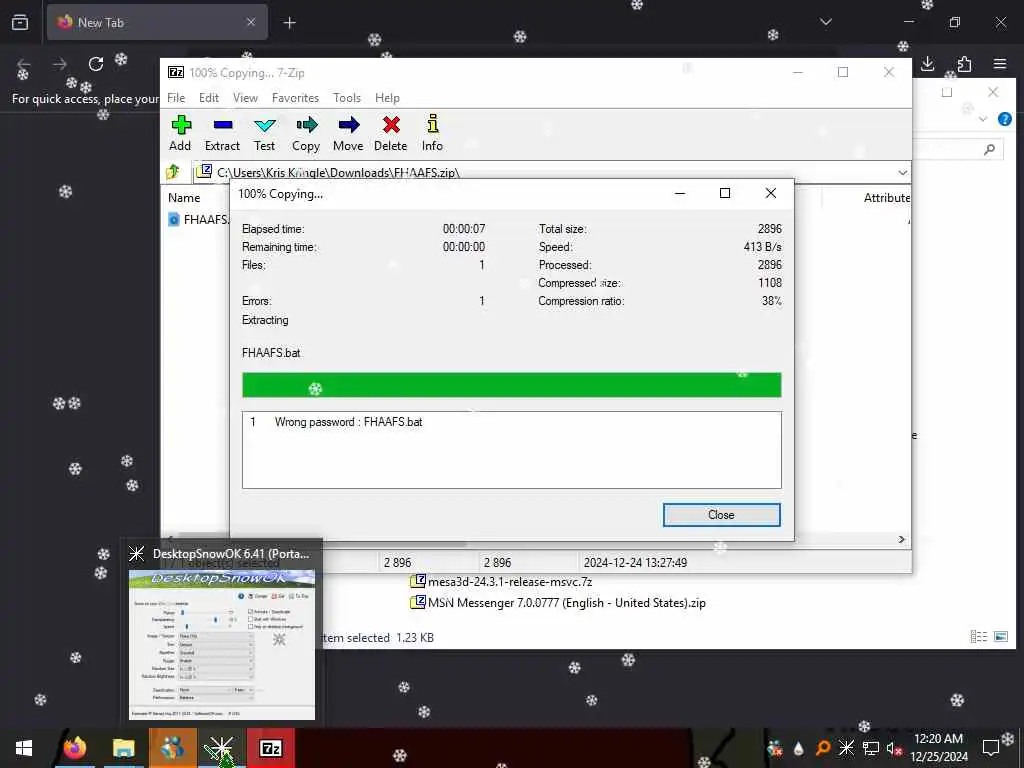Viewport: 1024px width, 768px height.
Task: Click the Speed 413 B/s value
Action: click(762, 247)
